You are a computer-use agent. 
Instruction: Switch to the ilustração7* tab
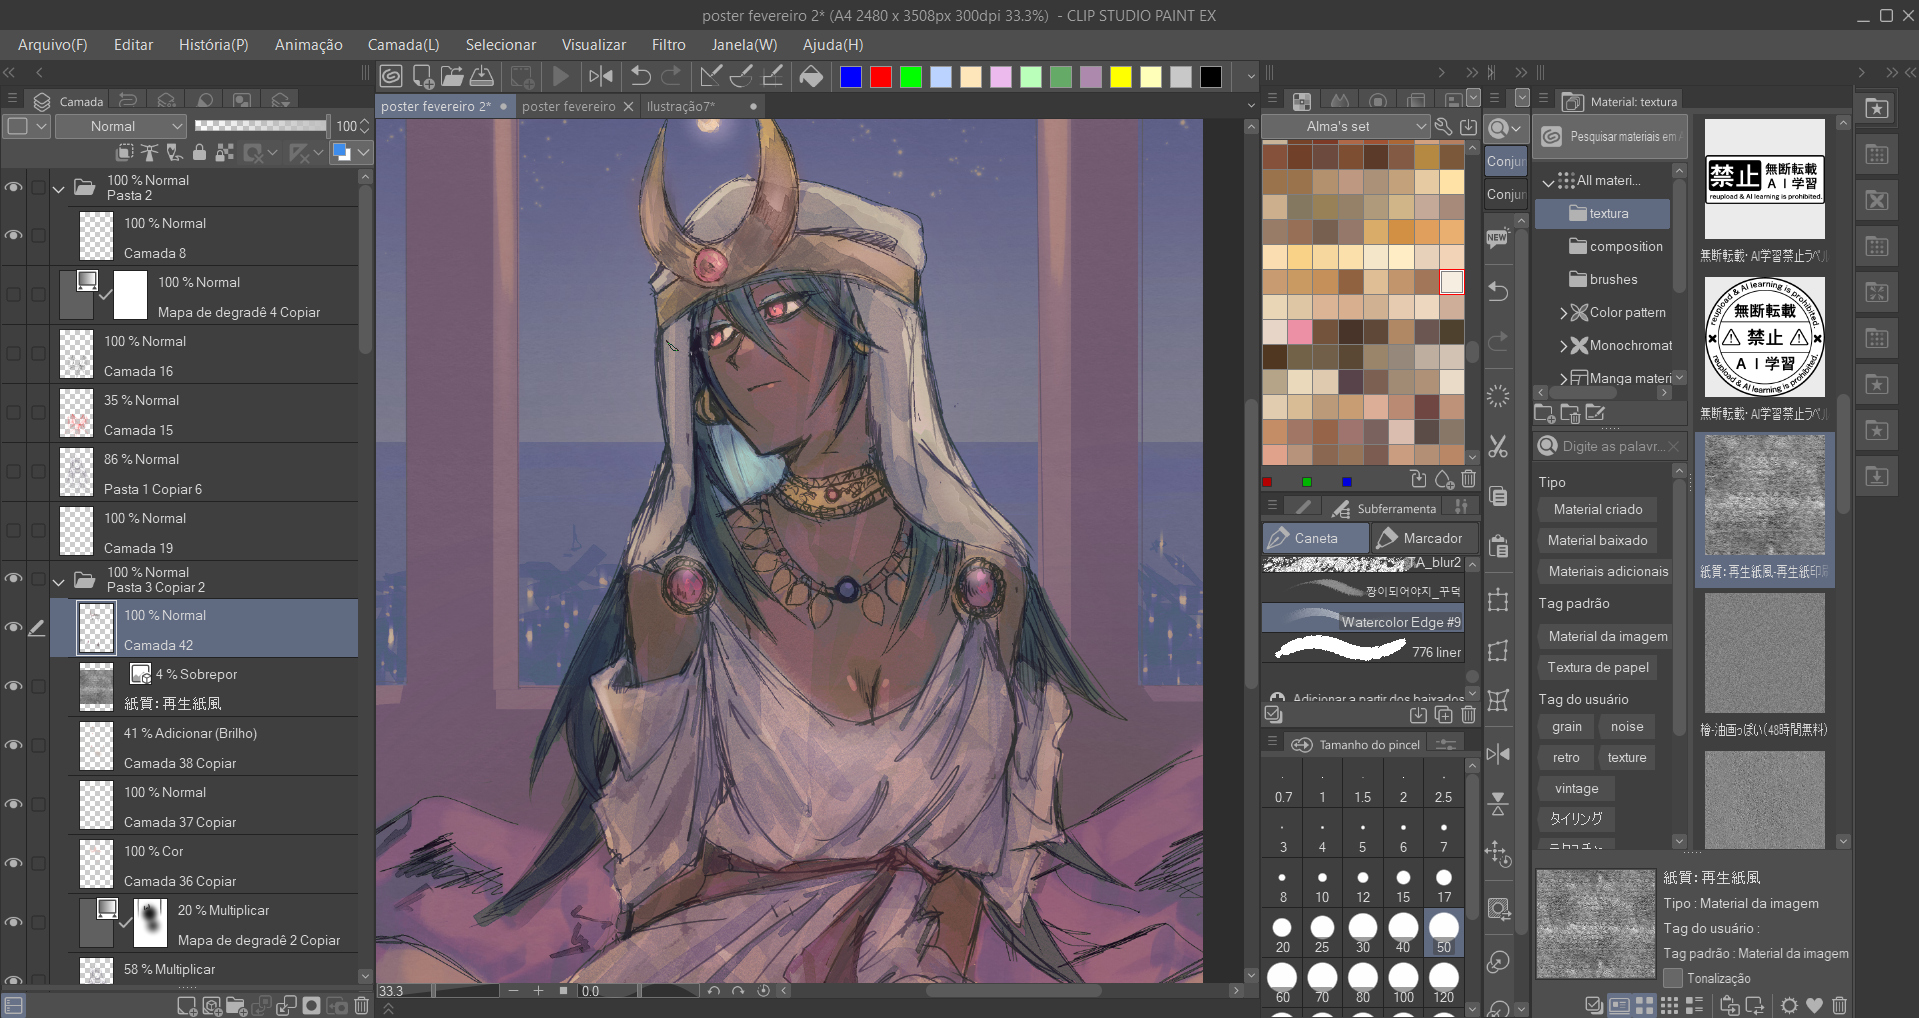point(681,106)
